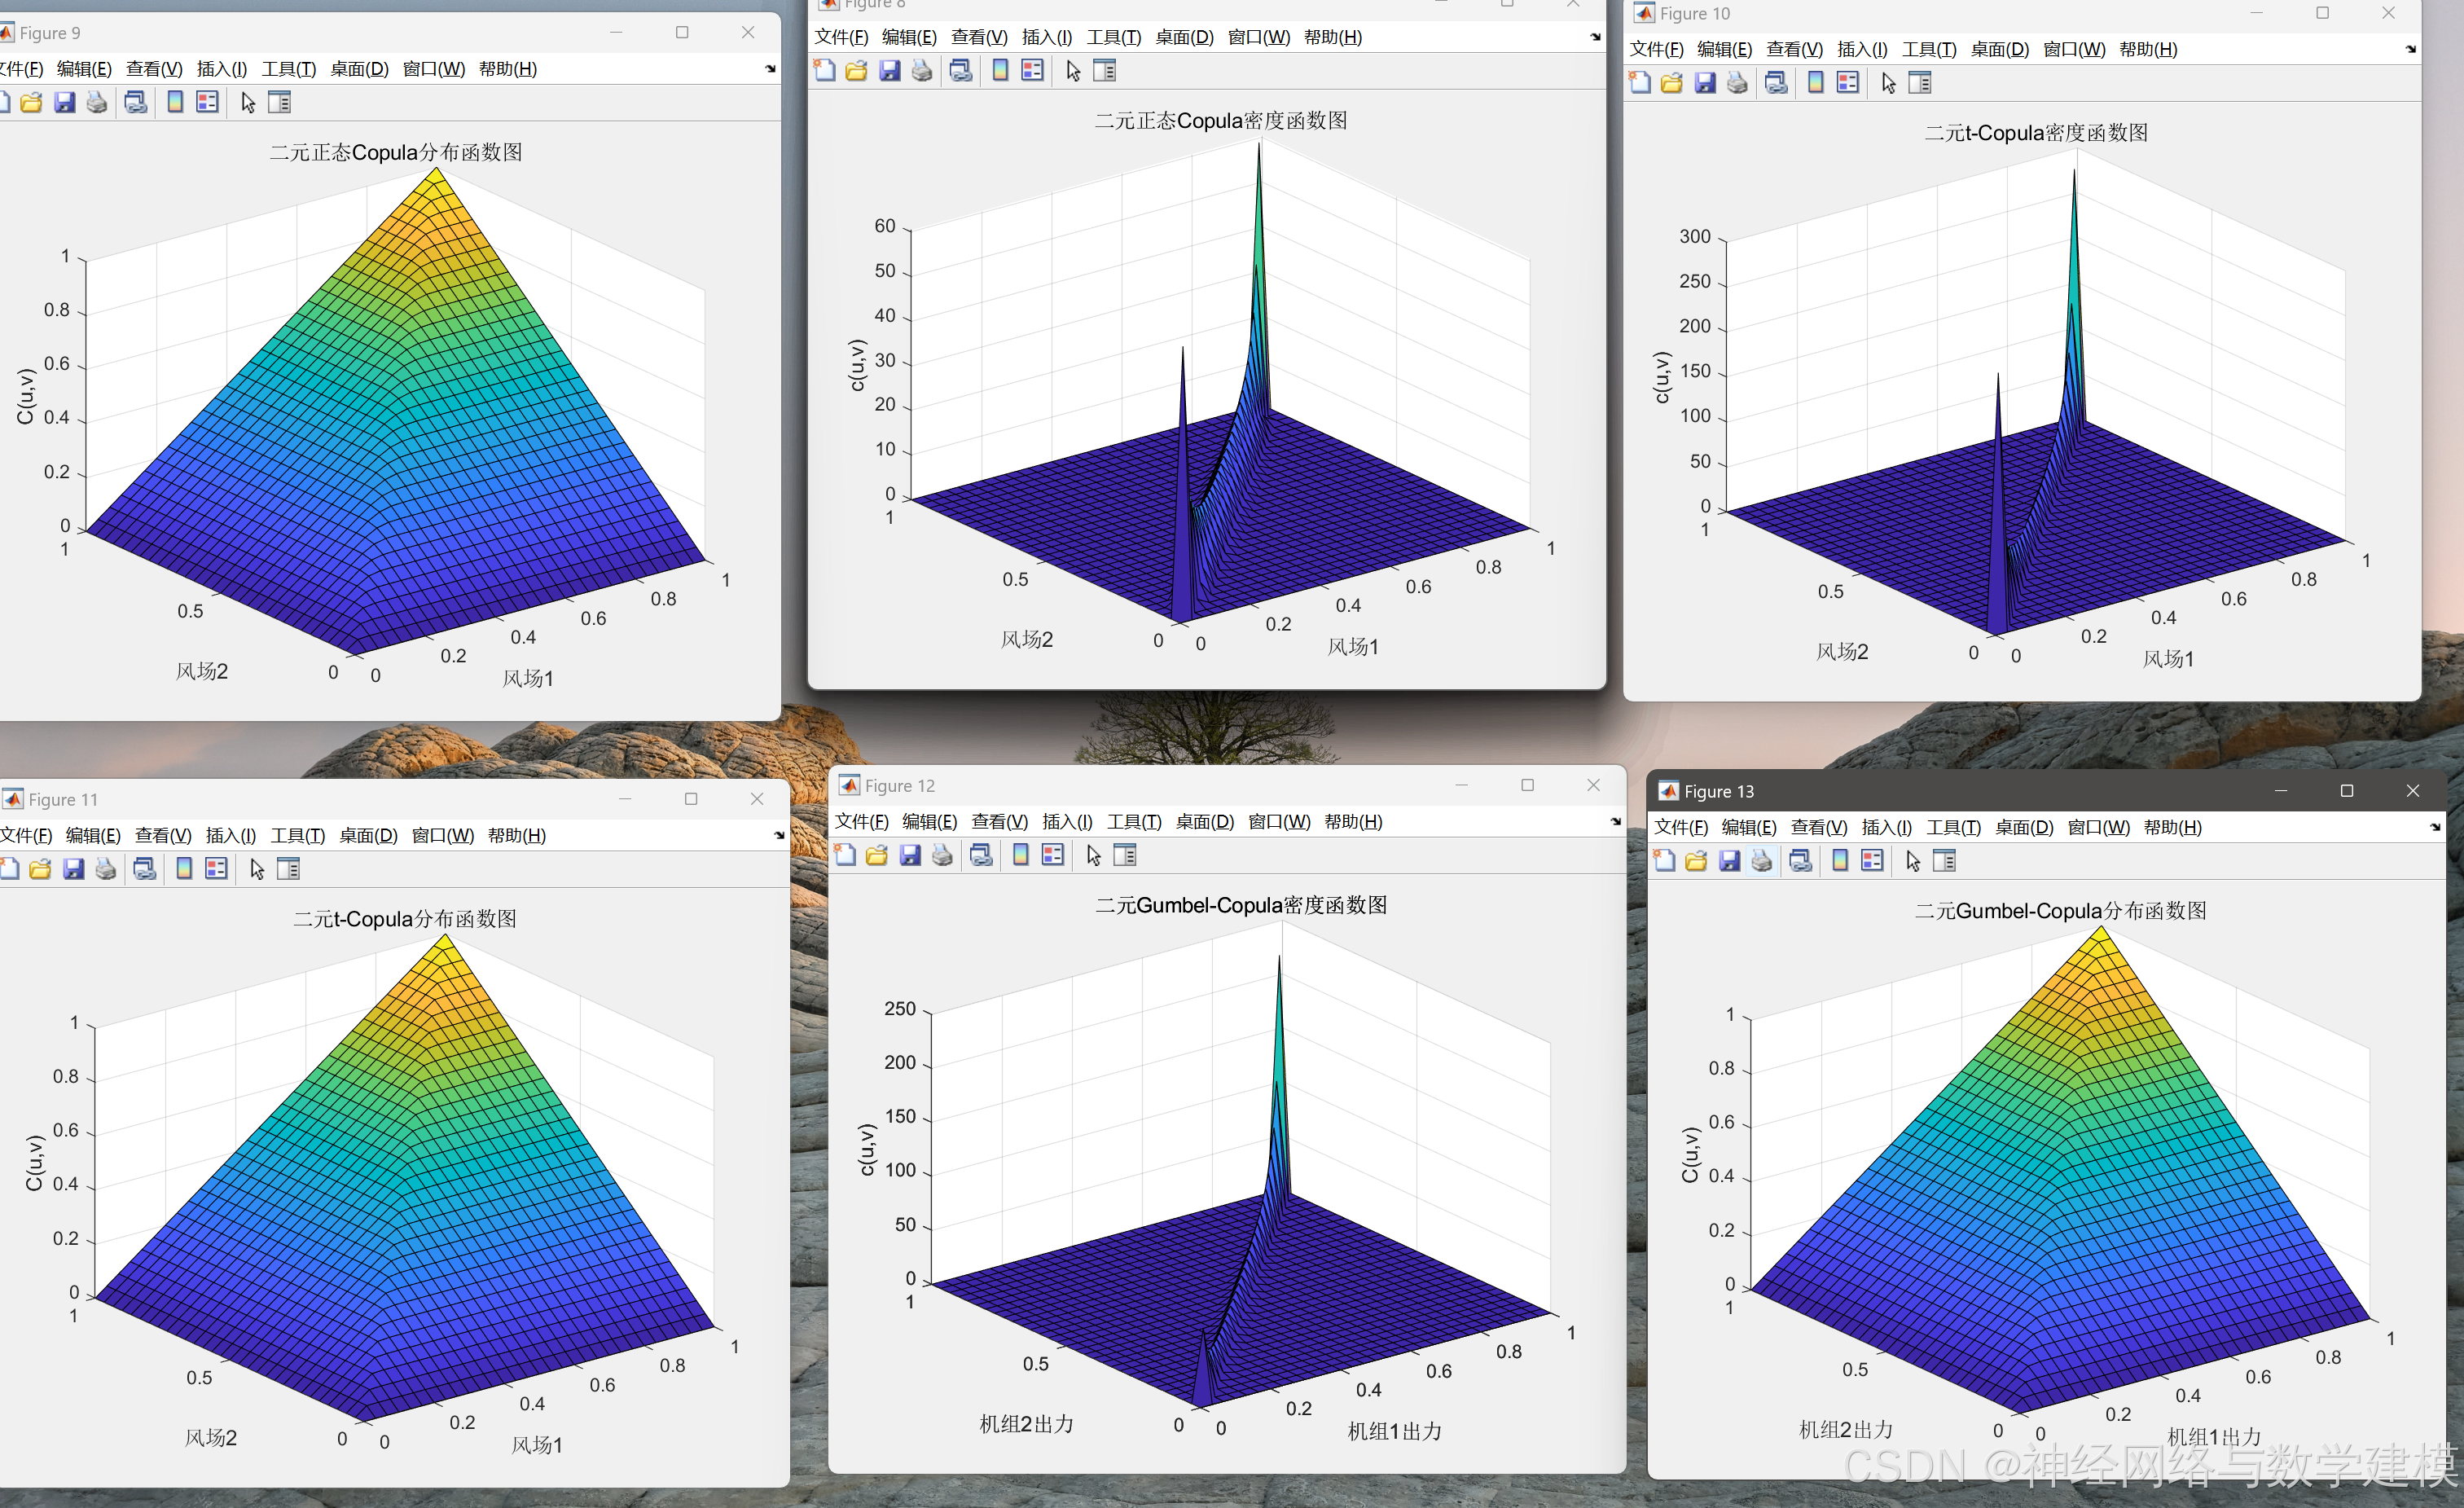Open 文件(F) menu in Figure 10
Viewport: 2464px width, 1508px height.
[x=1656, y=49]
